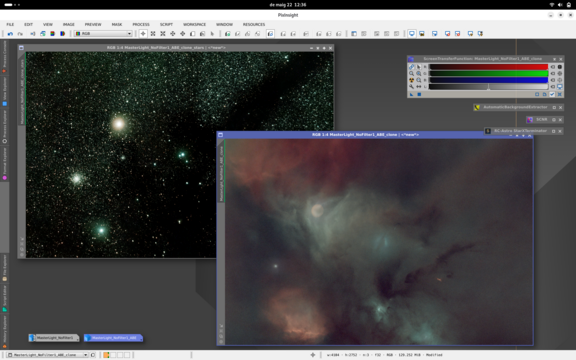The width and height of the screenshot is (576, 360).
Task: Open the view selector dropdown in status bar
Action: point(48,355)
